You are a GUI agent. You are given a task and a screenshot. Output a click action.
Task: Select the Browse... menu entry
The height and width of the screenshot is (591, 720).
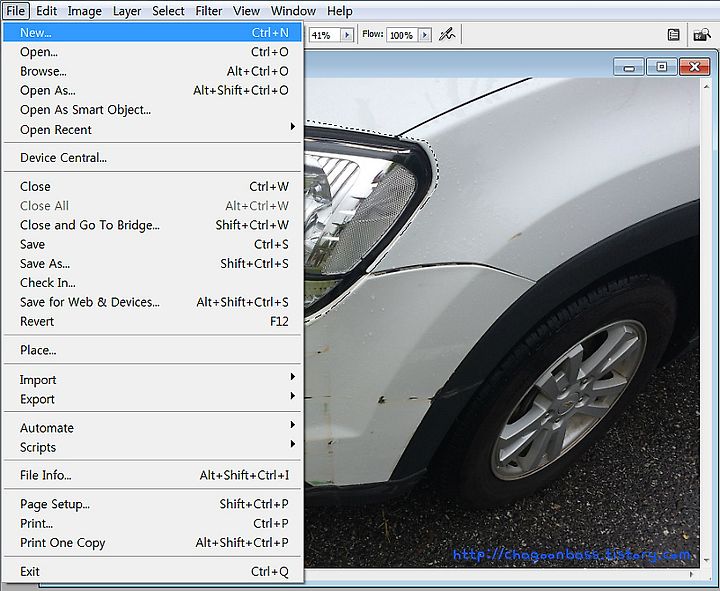(x=152, y=71)
